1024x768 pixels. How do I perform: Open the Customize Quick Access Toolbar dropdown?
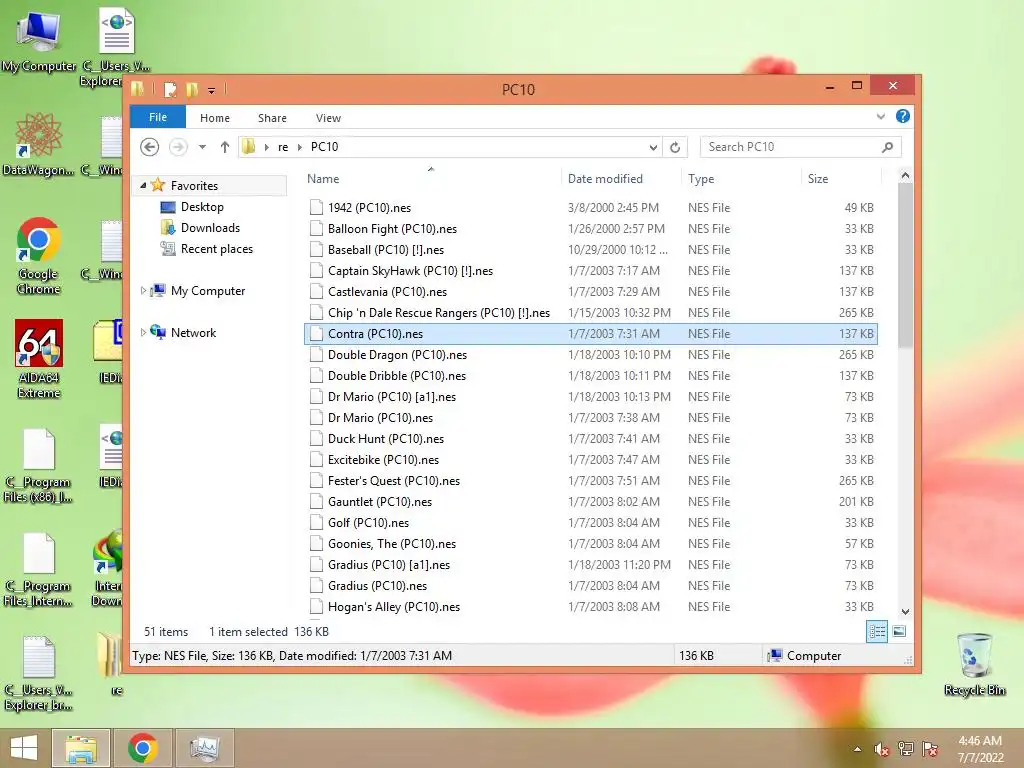coord(212,90)
